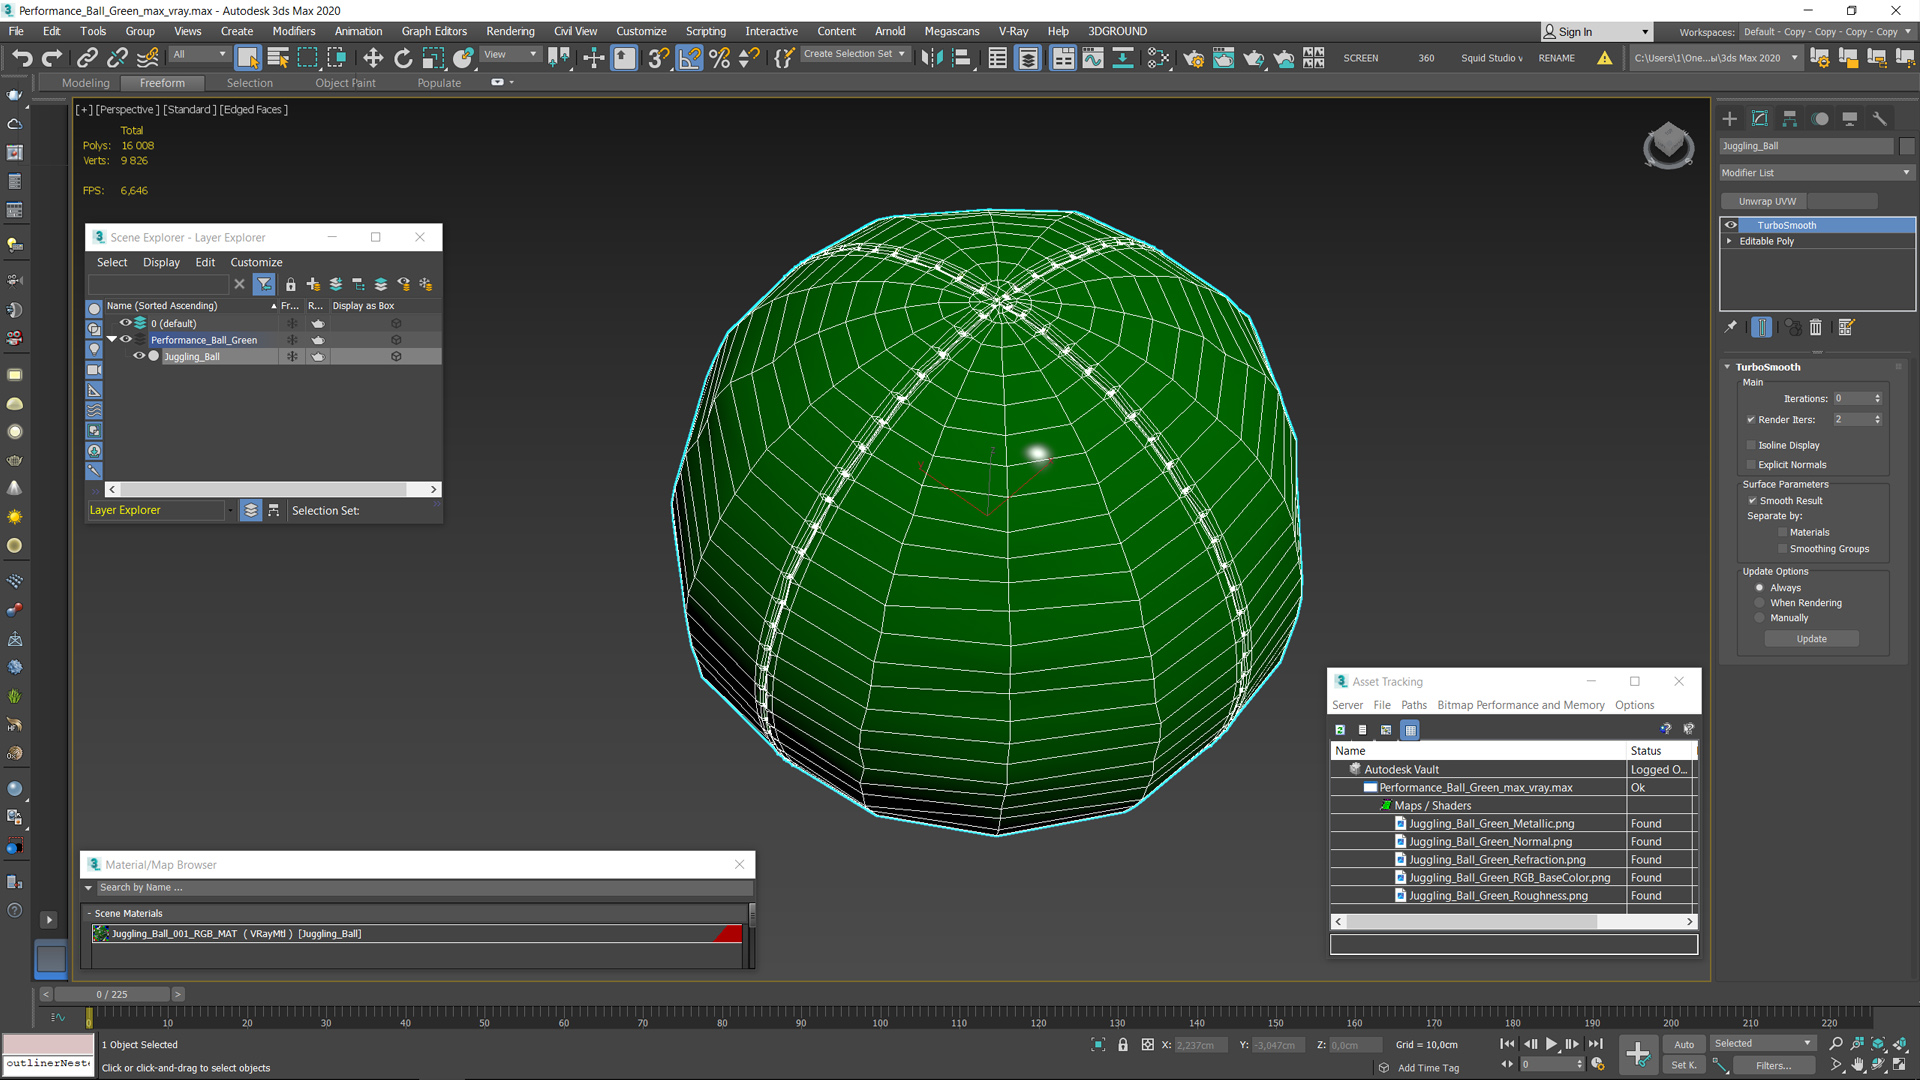1920x1080 pixels.
Task: Click the Unwrap UVW modifier
Action: click(x=1766, y=199)
